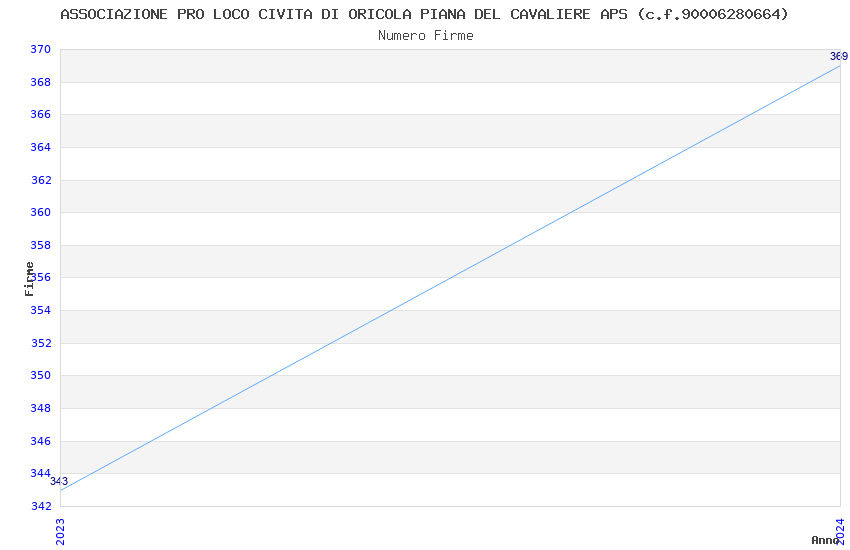Click the 370 y-axis label
The width and height of the screenshot is (850, 550).
point(41,49)
